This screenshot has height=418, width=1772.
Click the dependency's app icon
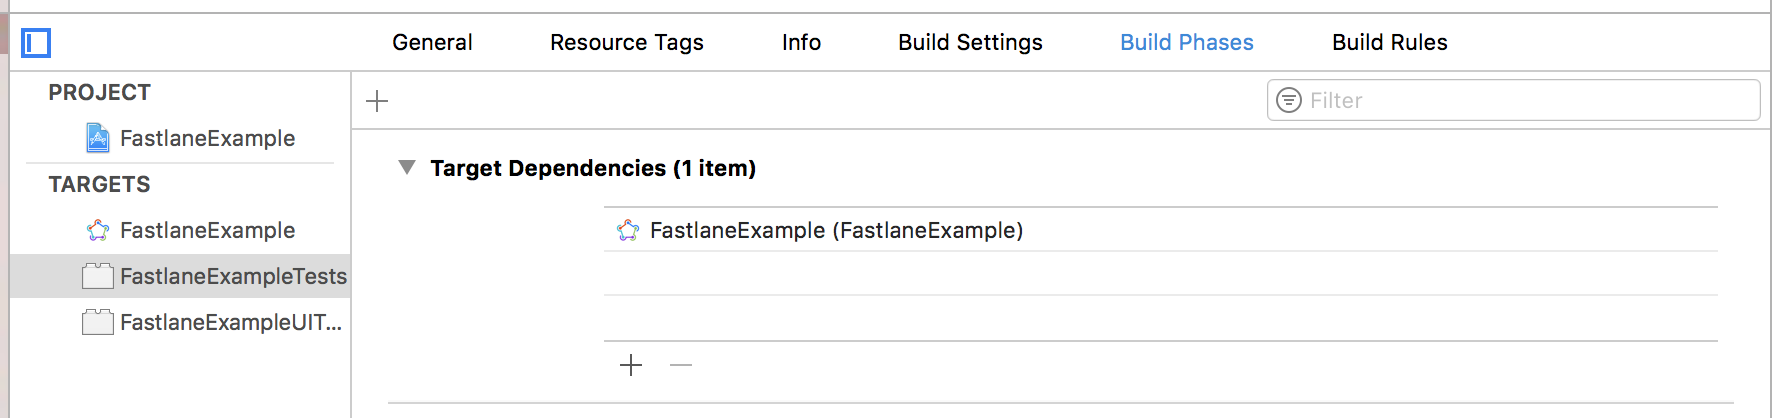(x=628, y=231)
